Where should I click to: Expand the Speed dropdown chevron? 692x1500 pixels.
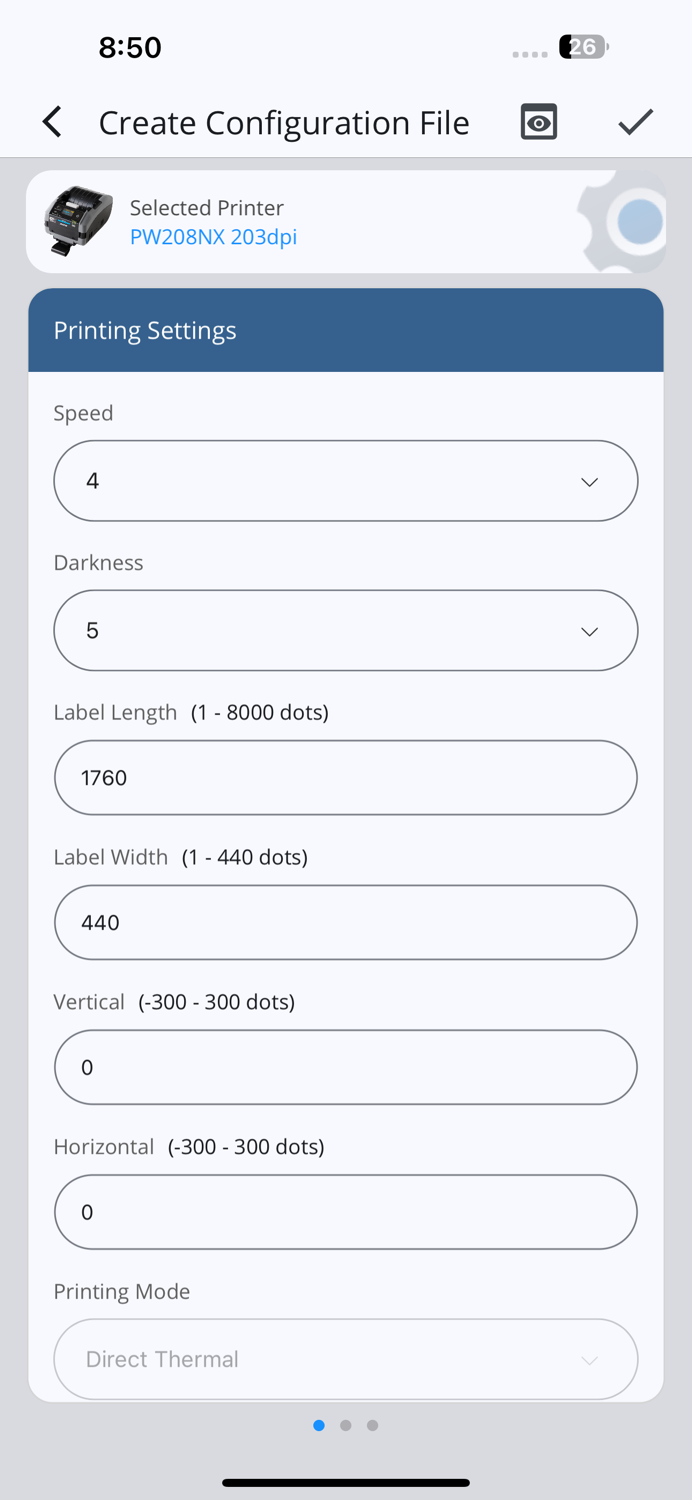[589, 482]
